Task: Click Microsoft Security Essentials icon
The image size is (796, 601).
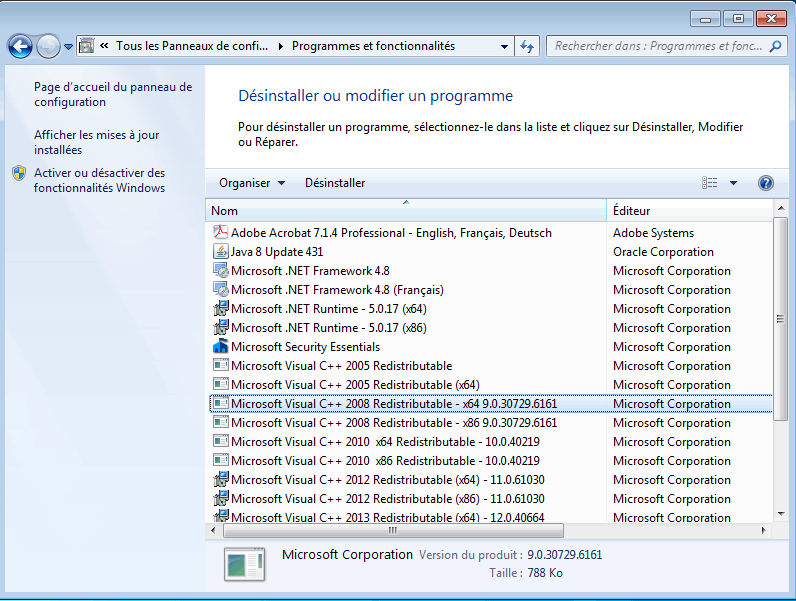Action: point(220,346)
